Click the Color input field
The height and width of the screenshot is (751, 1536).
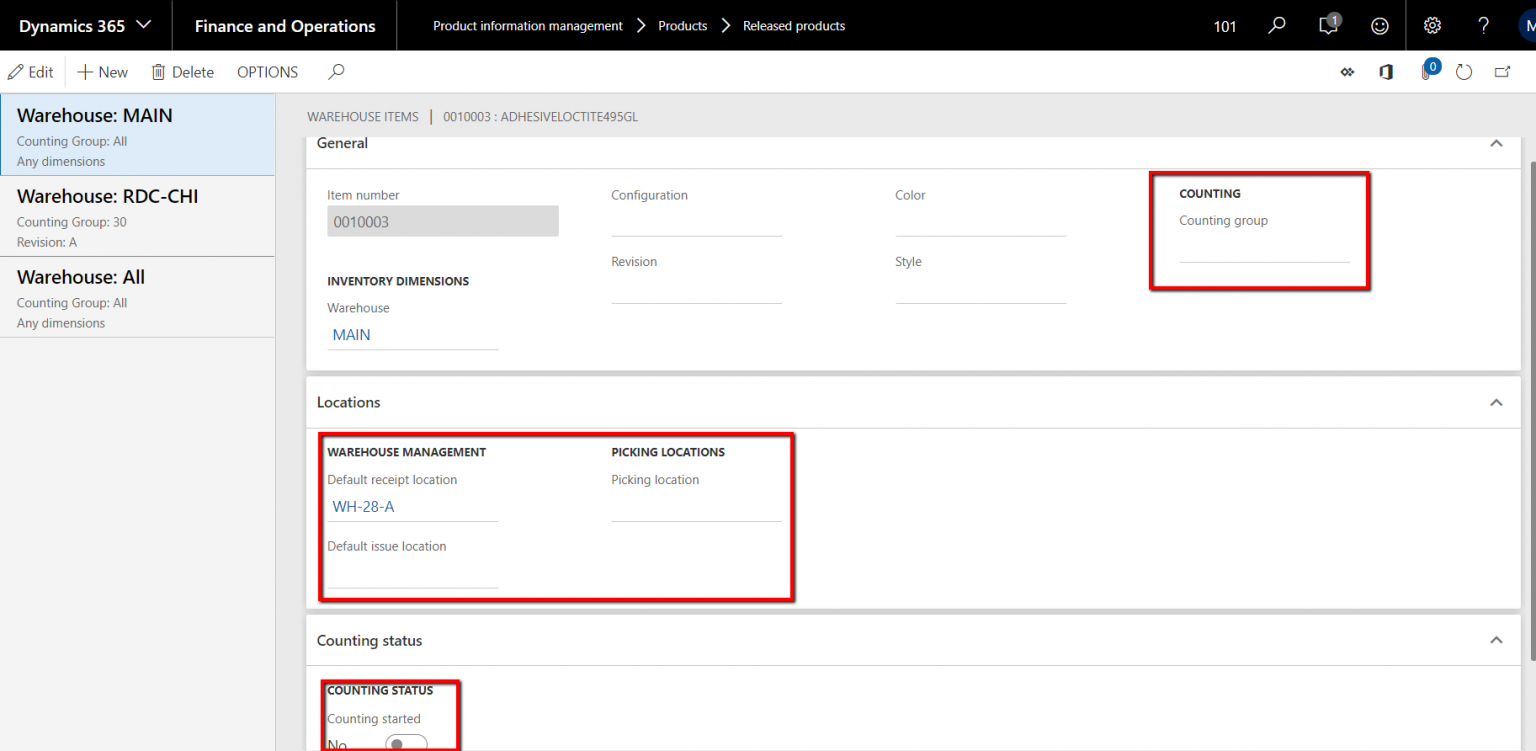pos(980,222)
